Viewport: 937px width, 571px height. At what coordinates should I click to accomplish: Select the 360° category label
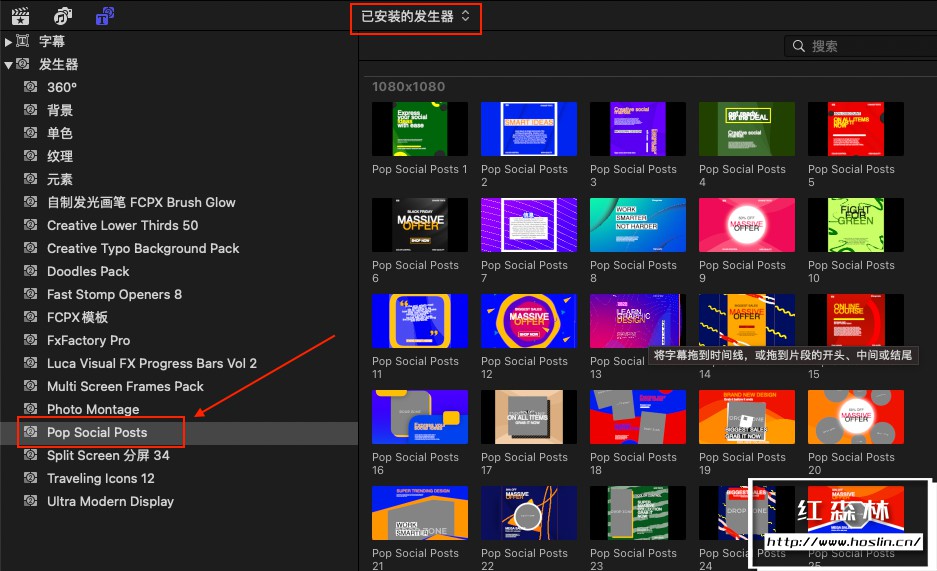click(62, 87)
